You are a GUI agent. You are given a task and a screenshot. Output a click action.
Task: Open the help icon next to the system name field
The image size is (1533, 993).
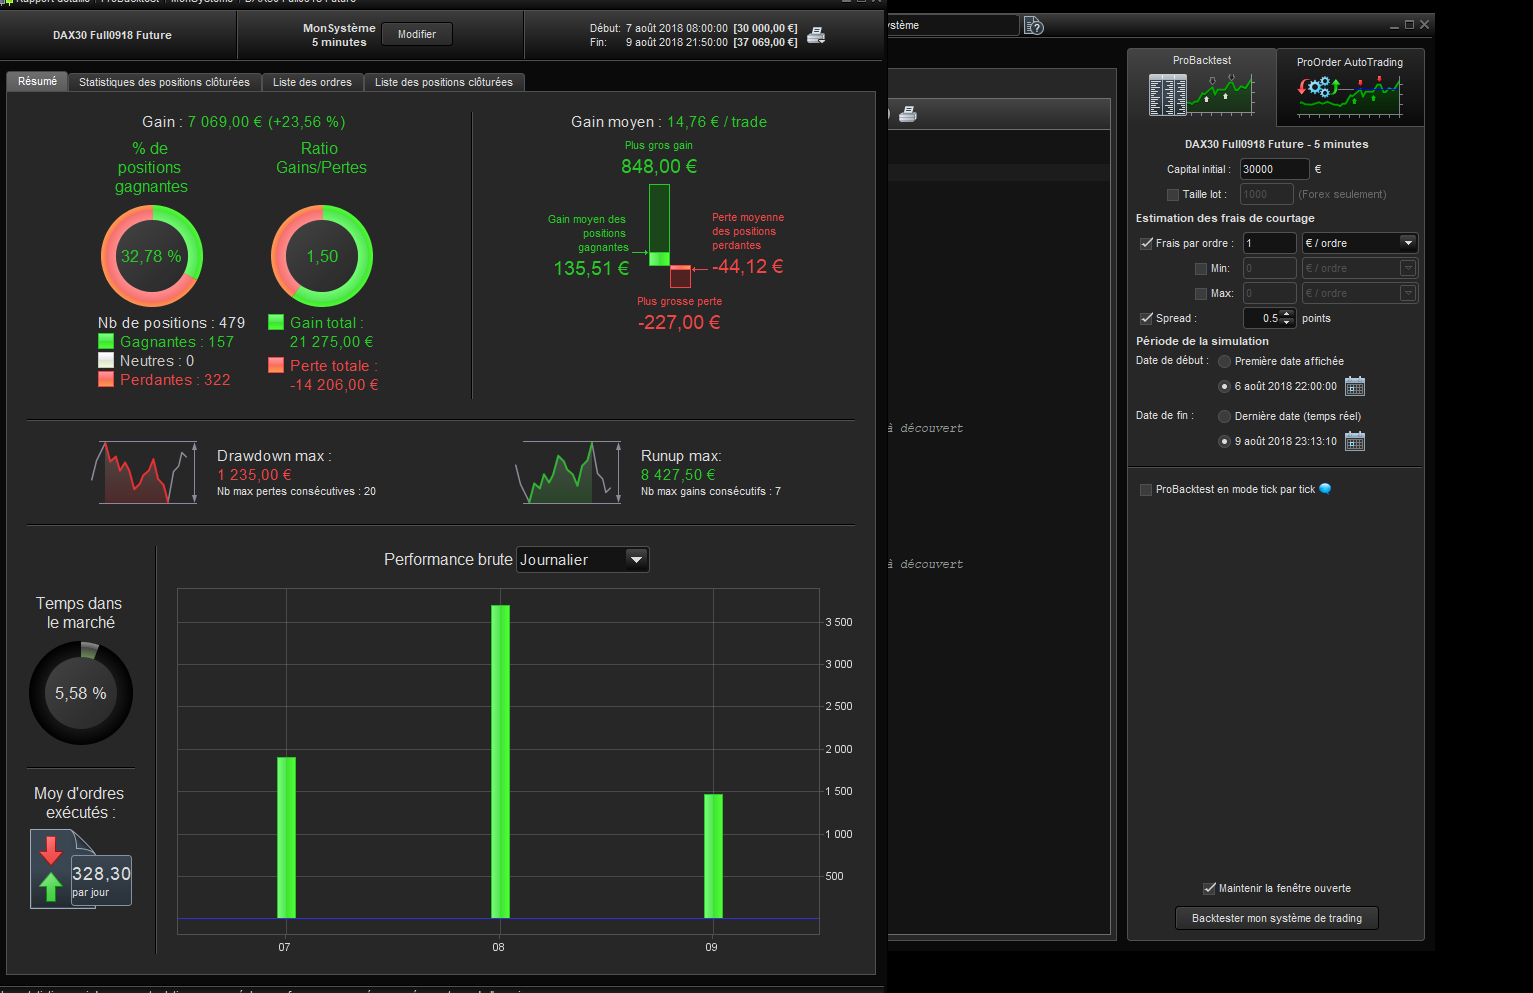coord(1034,26)
